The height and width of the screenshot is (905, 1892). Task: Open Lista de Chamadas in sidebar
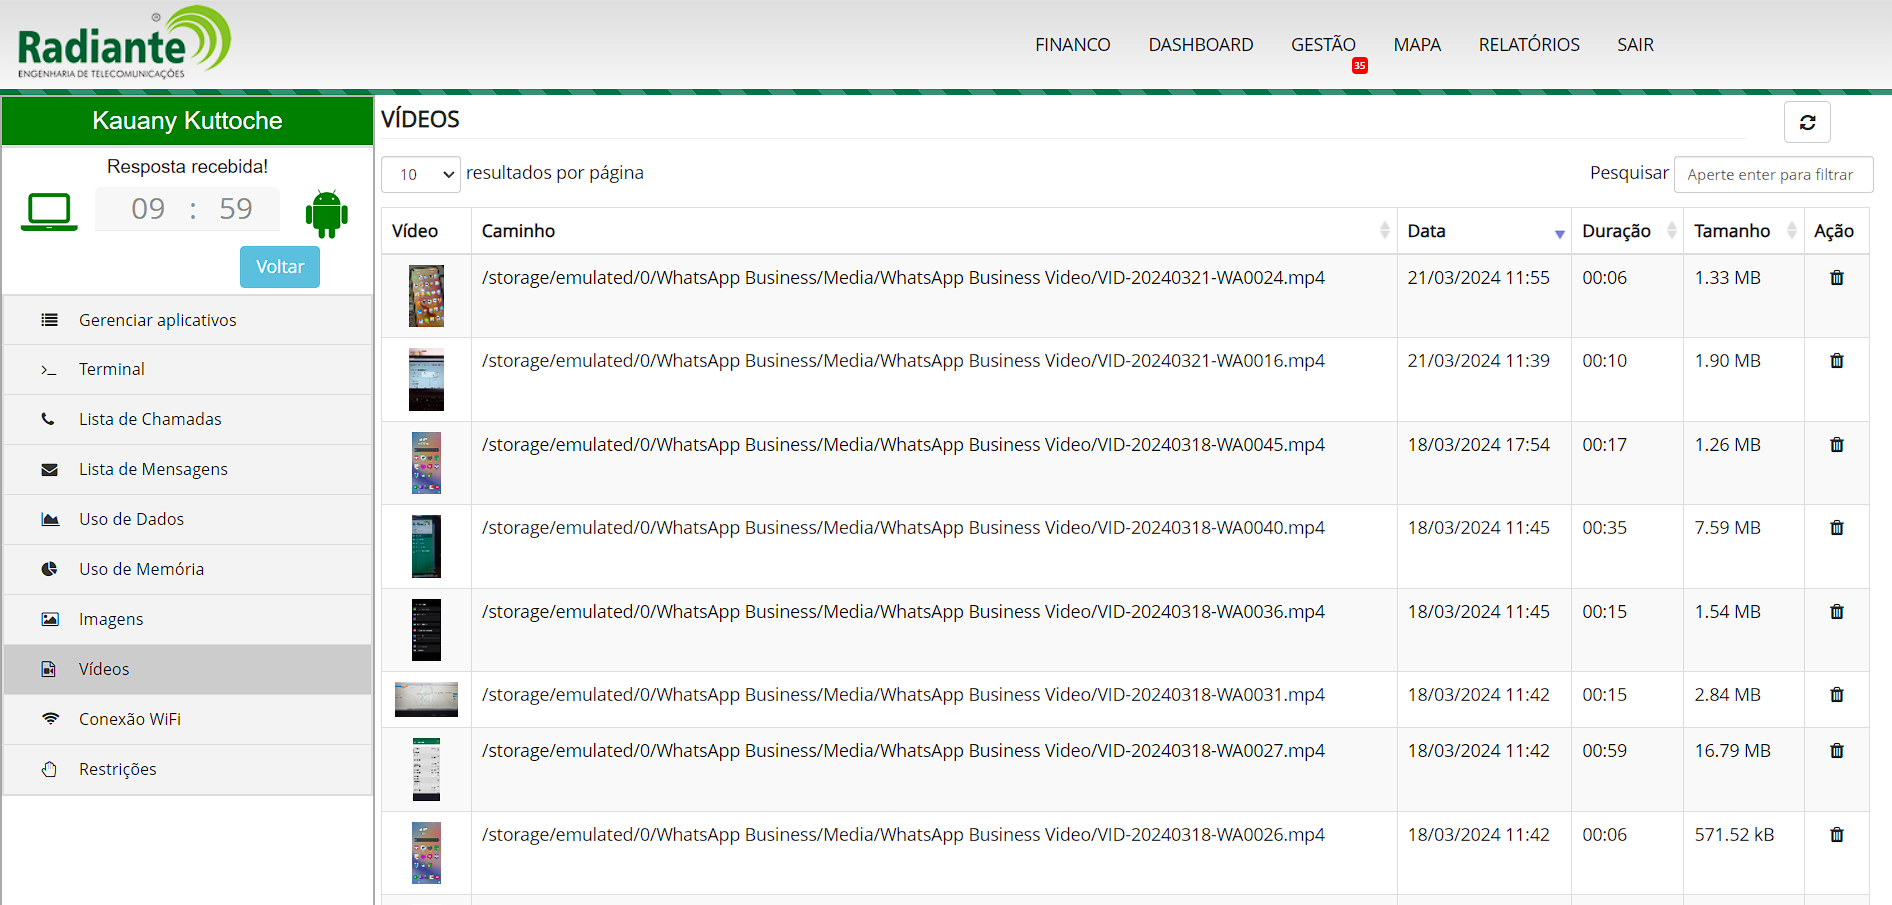pyautogui.click(x=150, y=419)
